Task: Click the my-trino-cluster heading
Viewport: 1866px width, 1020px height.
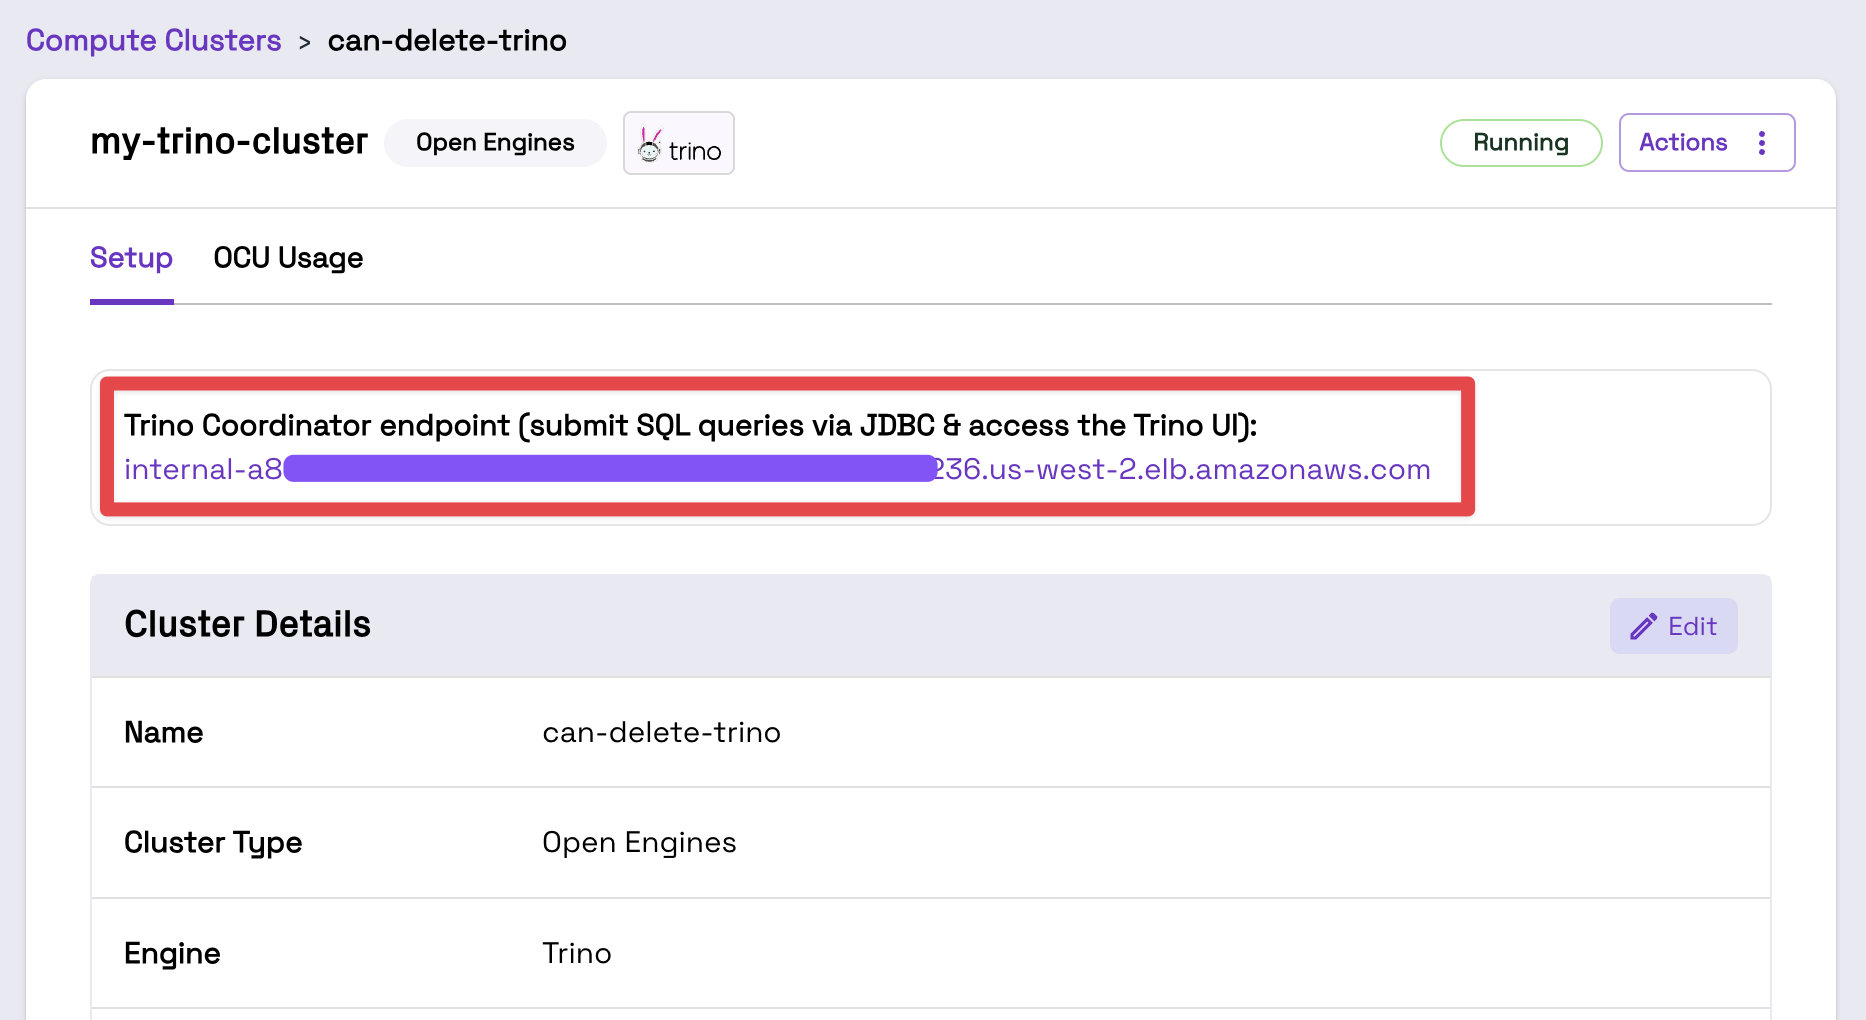Action: pos(229,141)
